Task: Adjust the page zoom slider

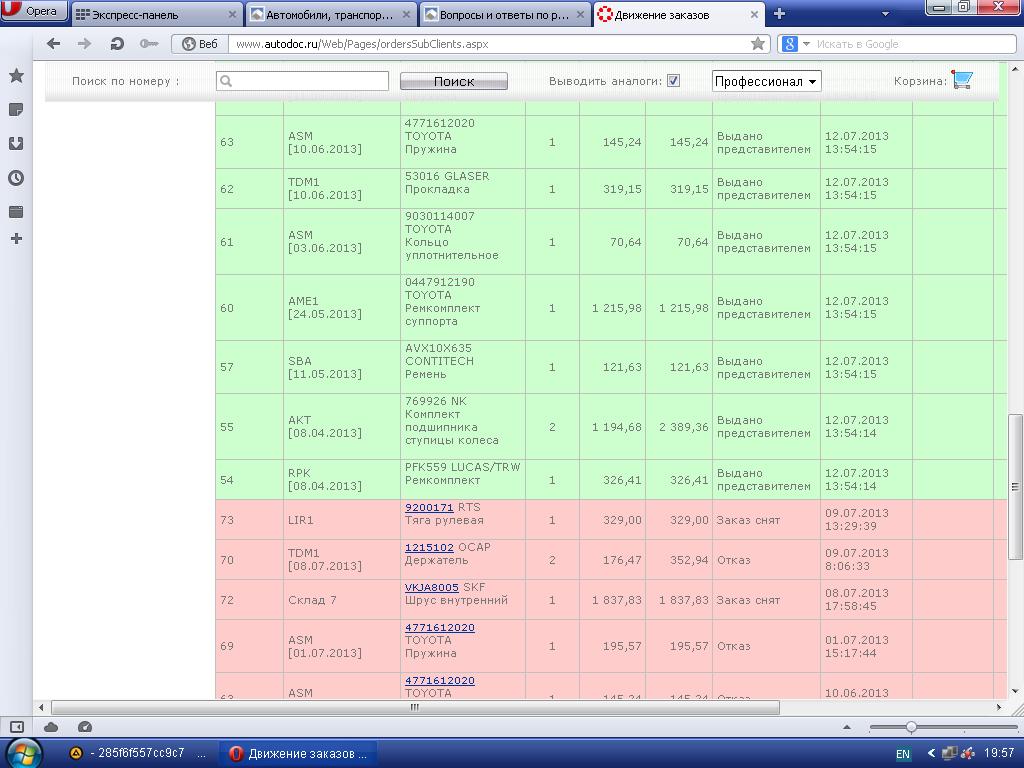Action: (911, 727)
